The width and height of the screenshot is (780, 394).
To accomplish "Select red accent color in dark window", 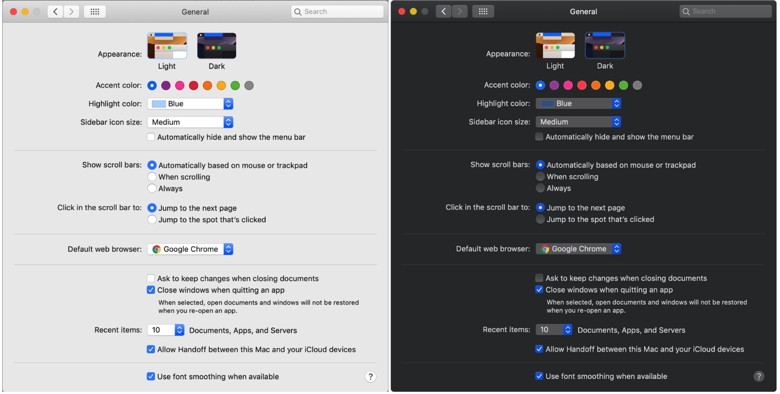I will pos(582,85).
